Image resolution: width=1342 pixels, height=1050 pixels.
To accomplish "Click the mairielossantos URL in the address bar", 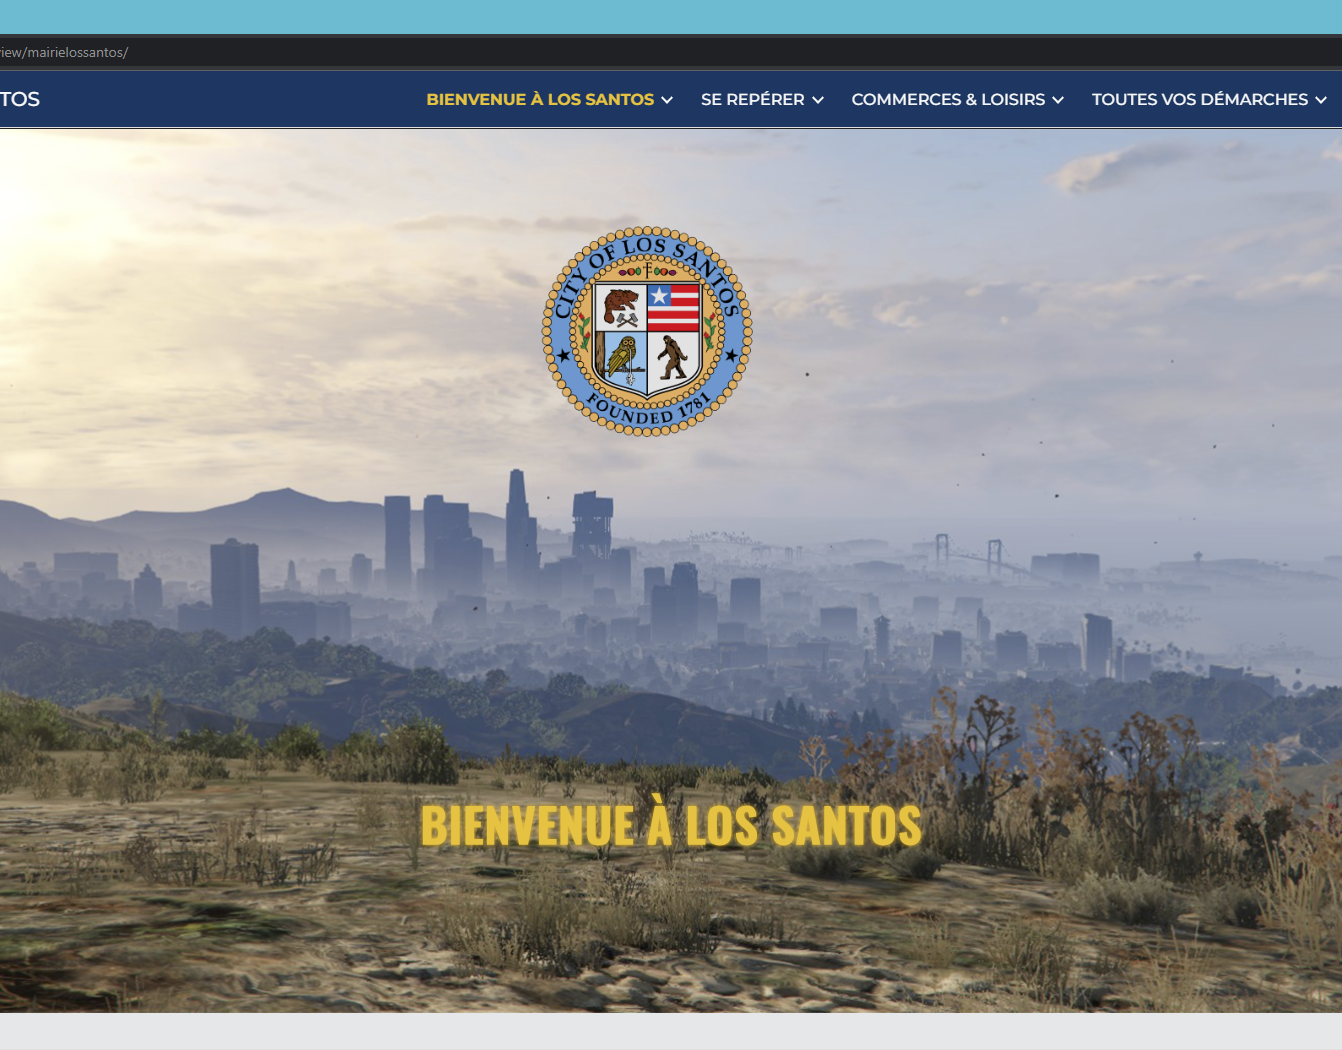I will click(64, 52).
